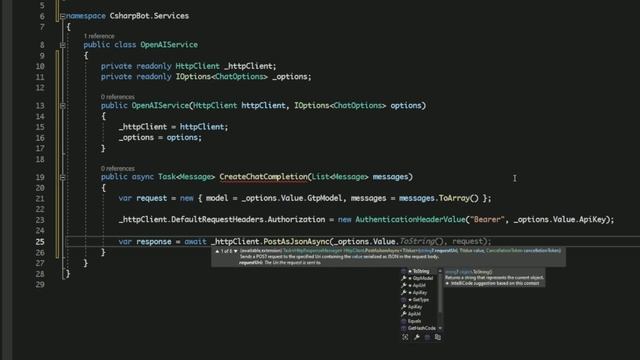Viewport: 640px width, 360px height.
Task: Pick starred ApiUrl suggestion in IntelliSense
Action: tap(418, 285)
